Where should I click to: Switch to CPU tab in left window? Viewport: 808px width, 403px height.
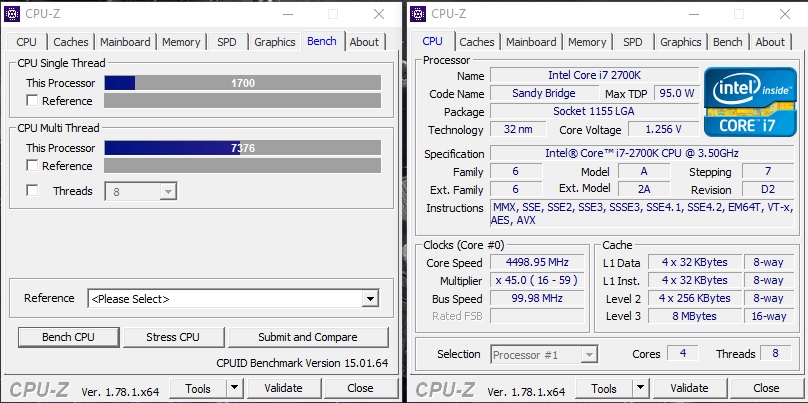(x=26, y=42)
